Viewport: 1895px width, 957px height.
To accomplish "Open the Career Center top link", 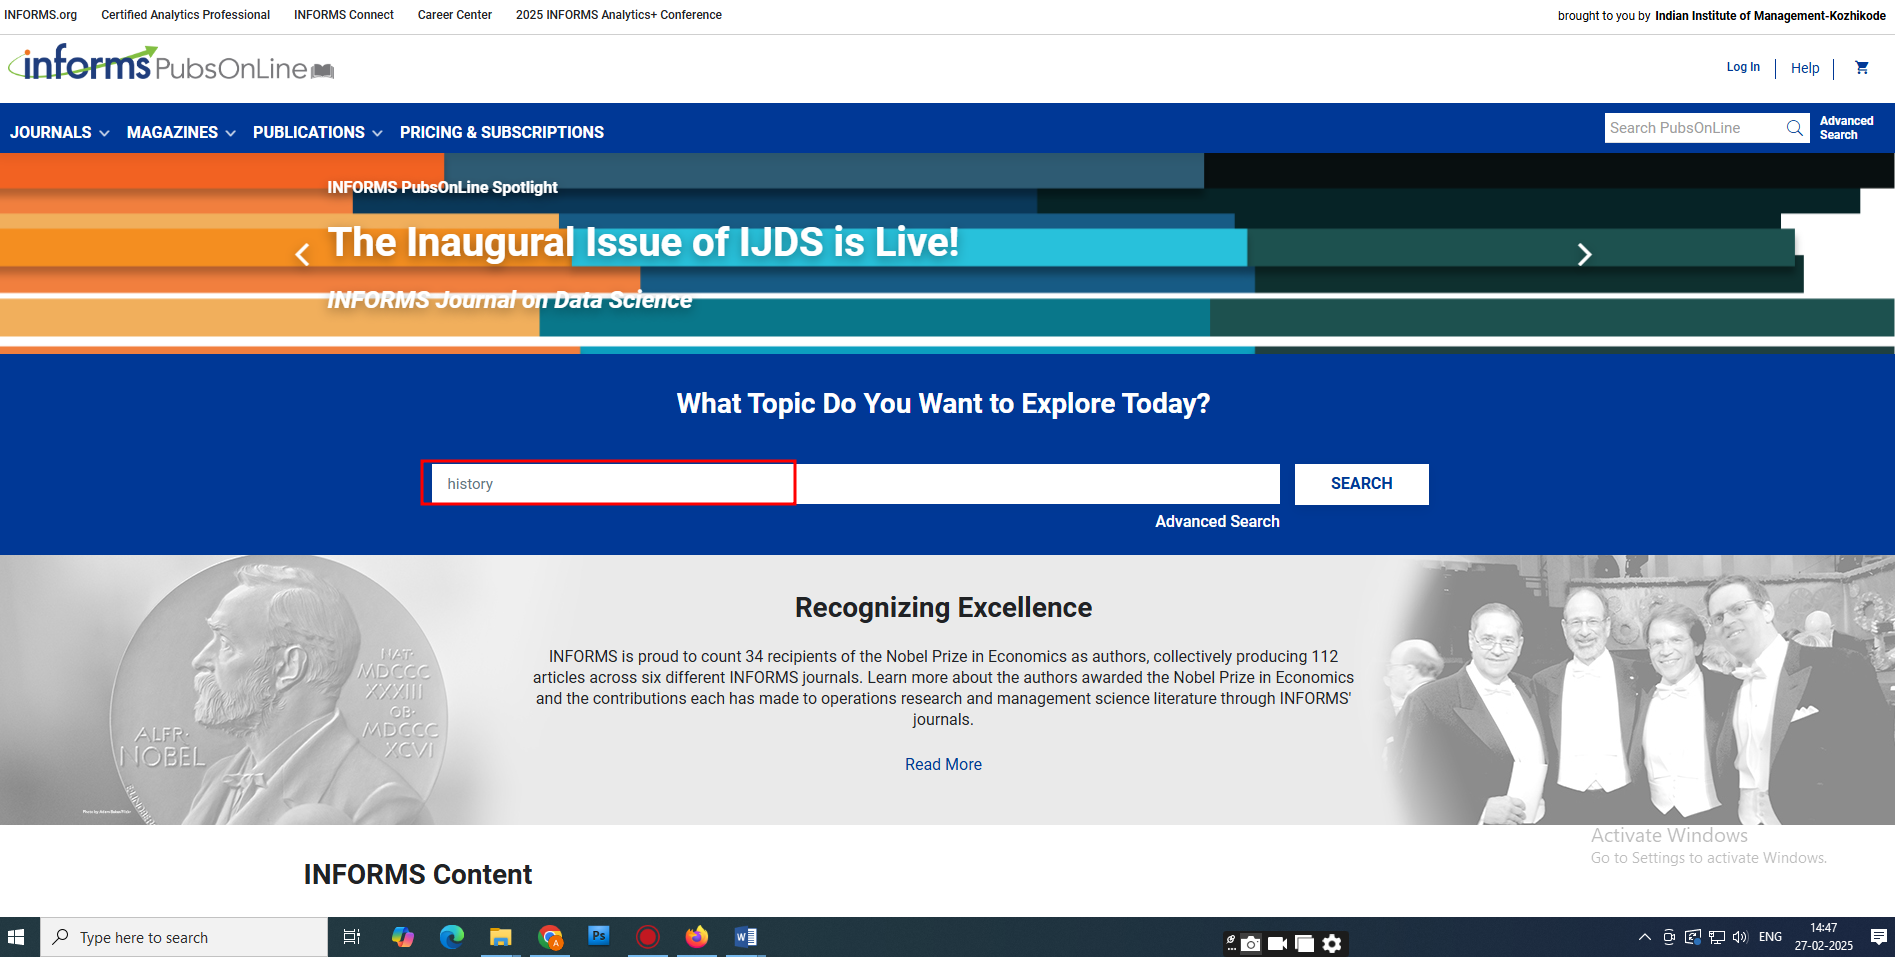I will pyautogui.click(x=454, y=15).
